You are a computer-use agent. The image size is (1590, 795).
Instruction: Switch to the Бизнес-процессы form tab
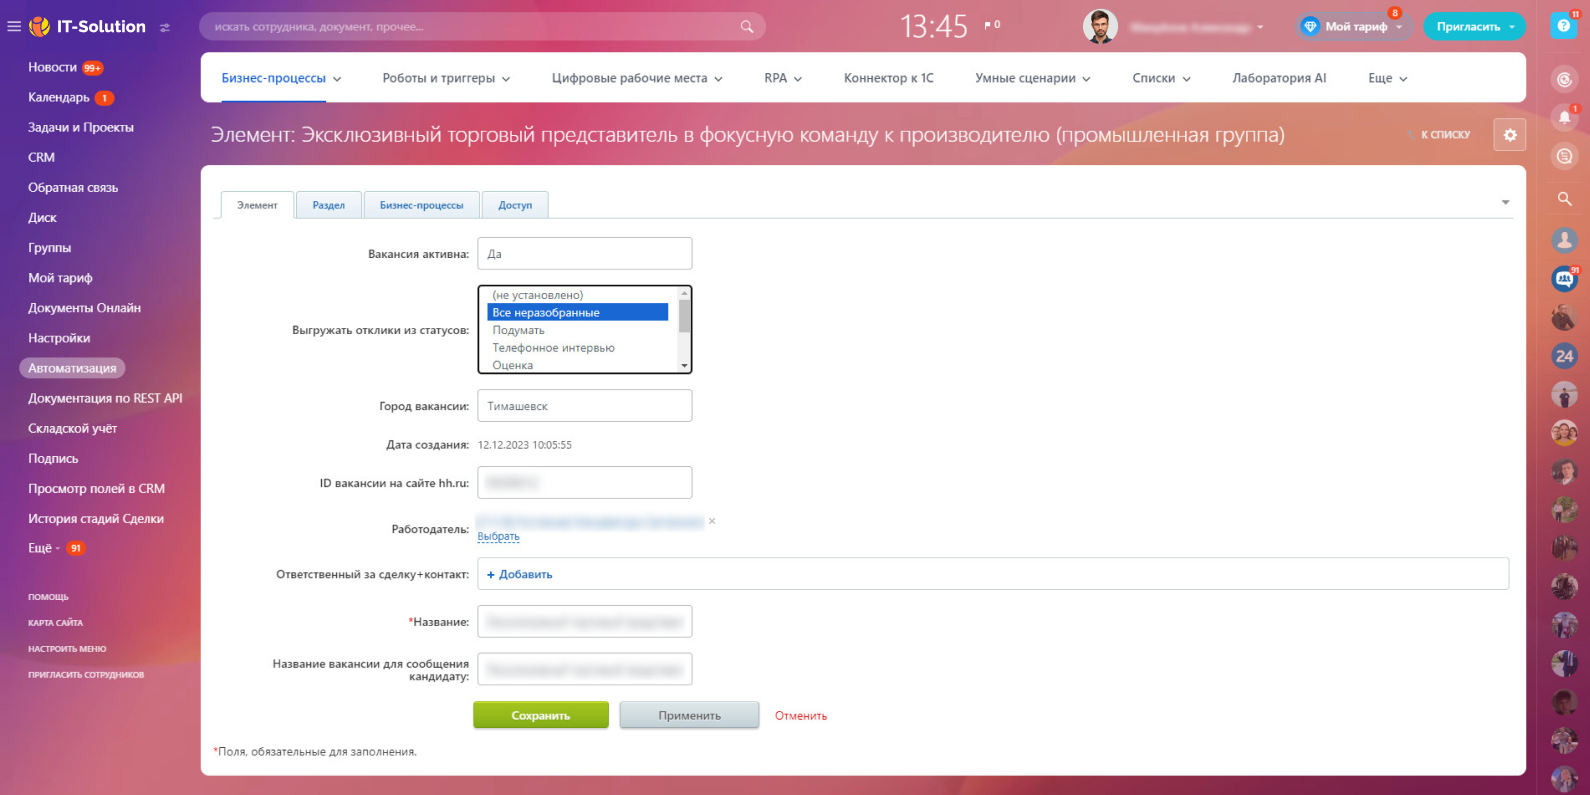pyautogui.click(x=421, y=205)
